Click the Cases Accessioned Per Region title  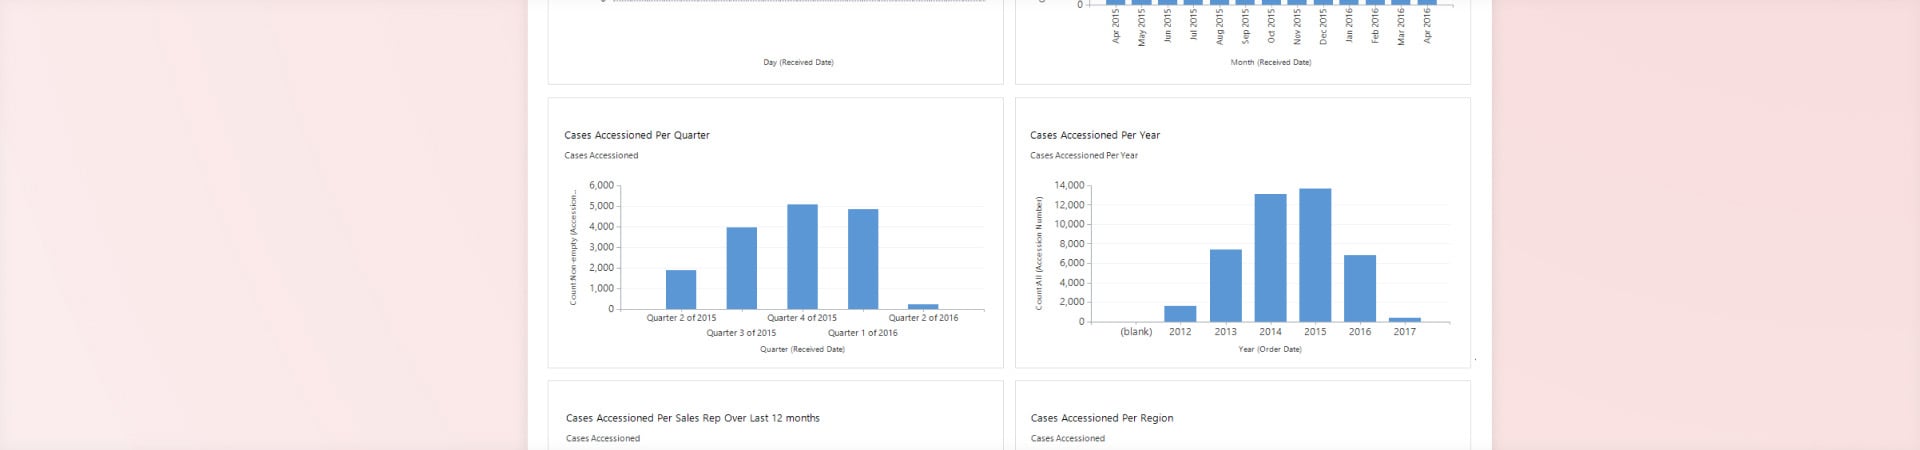click(x=1102, y=418)
